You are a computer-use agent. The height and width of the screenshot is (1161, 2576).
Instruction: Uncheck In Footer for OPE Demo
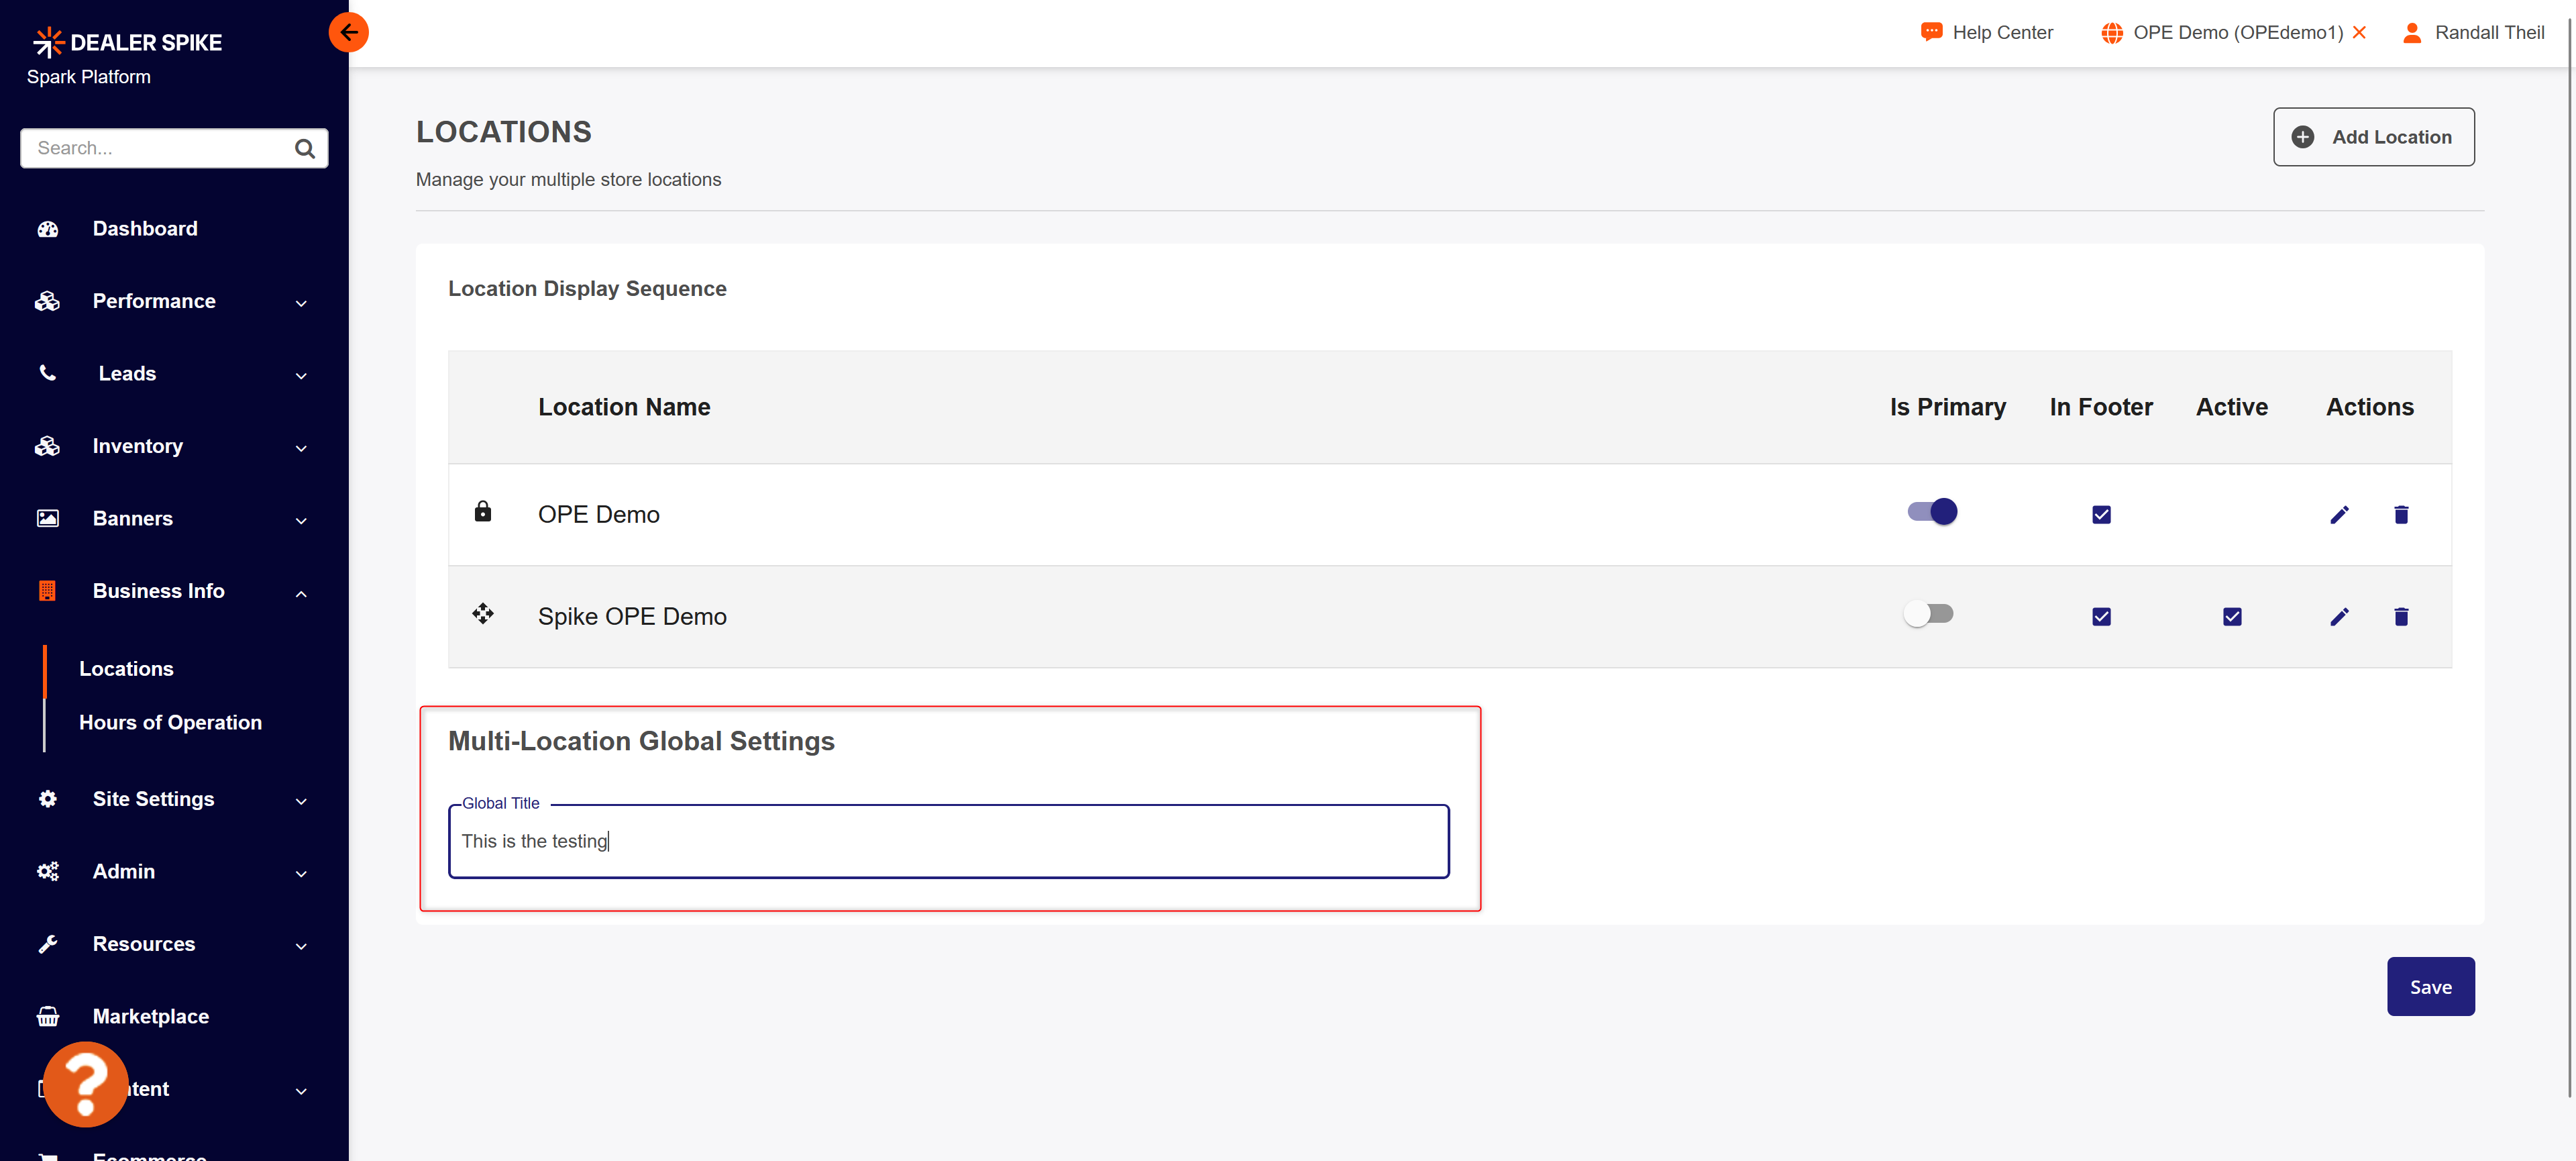[2101, 515]
